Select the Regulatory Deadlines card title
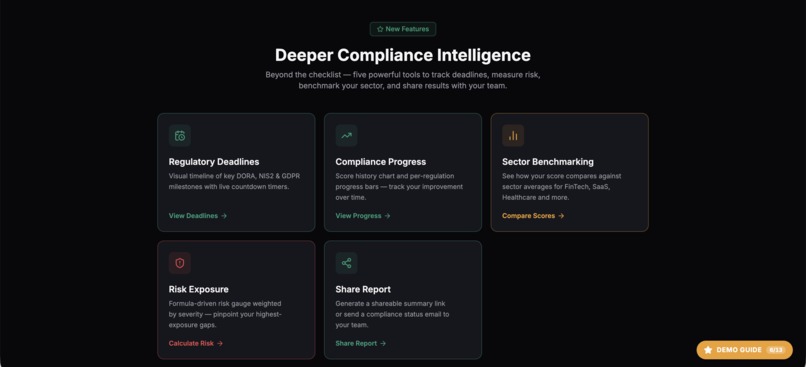Viewport: 806px width, 367px height. coord(214,162)
